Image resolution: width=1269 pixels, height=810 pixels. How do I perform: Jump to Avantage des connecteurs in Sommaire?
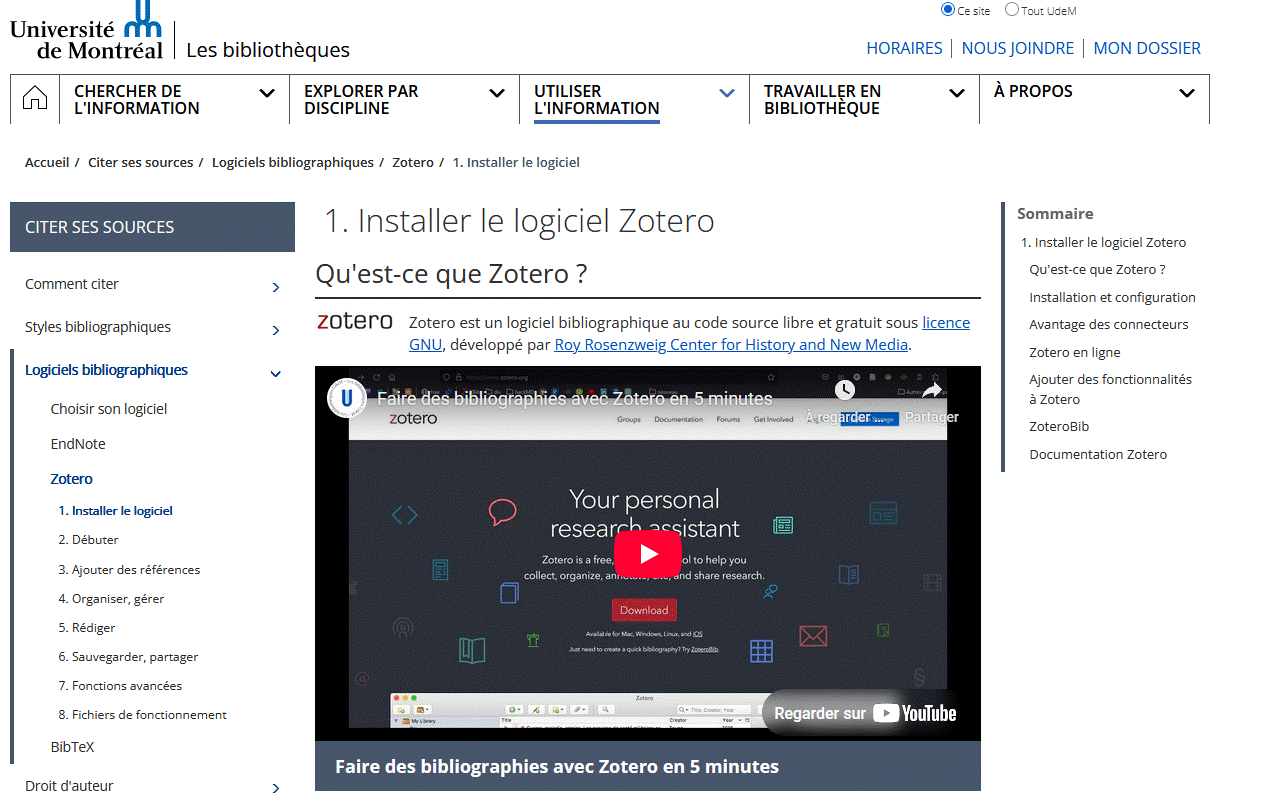1109,325
